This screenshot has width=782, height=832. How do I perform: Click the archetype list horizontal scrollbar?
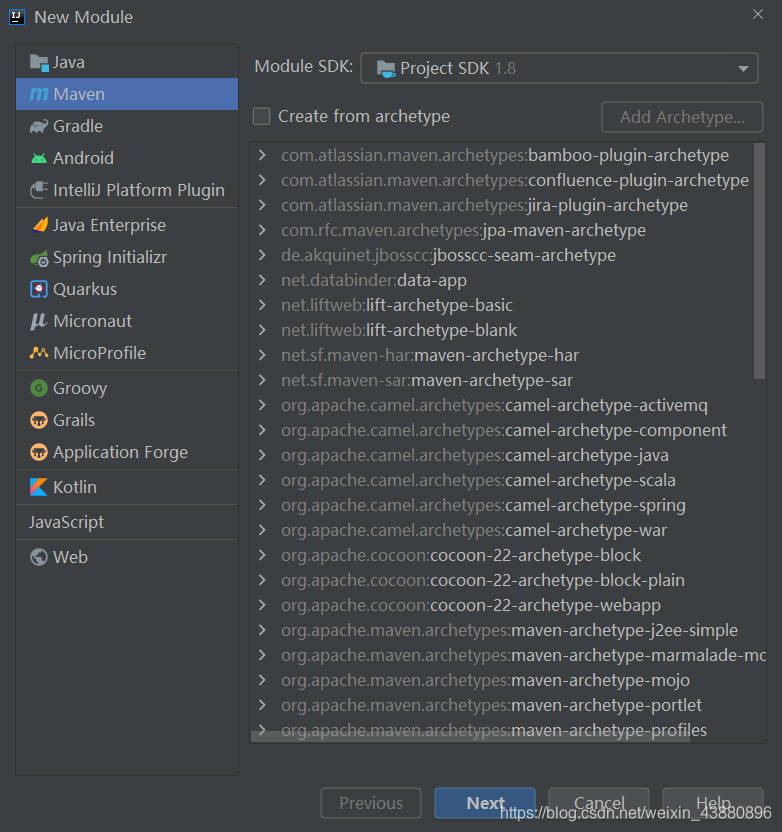[x=470, y=737]
